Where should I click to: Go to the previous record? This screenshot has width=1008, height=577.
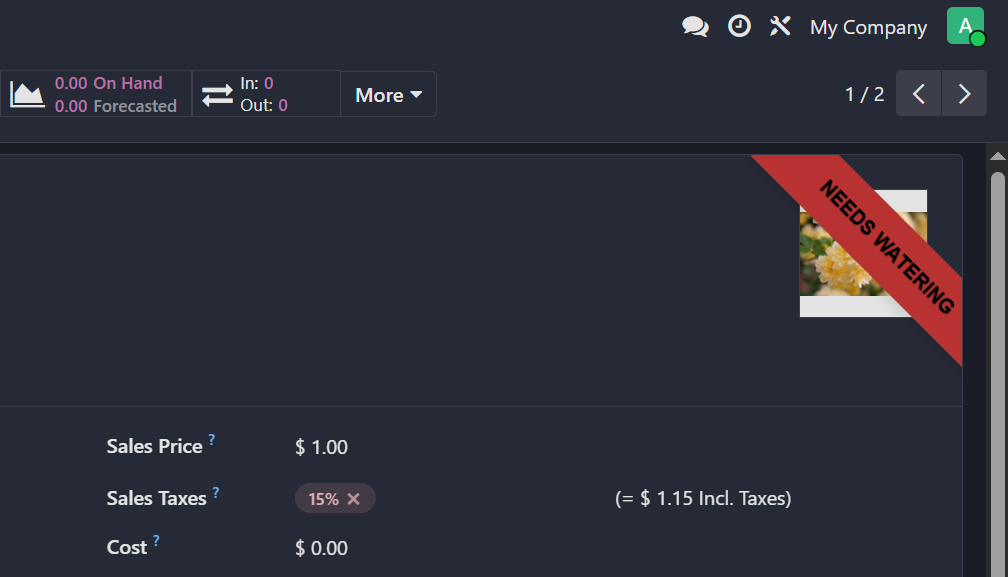tap(919, 94)
